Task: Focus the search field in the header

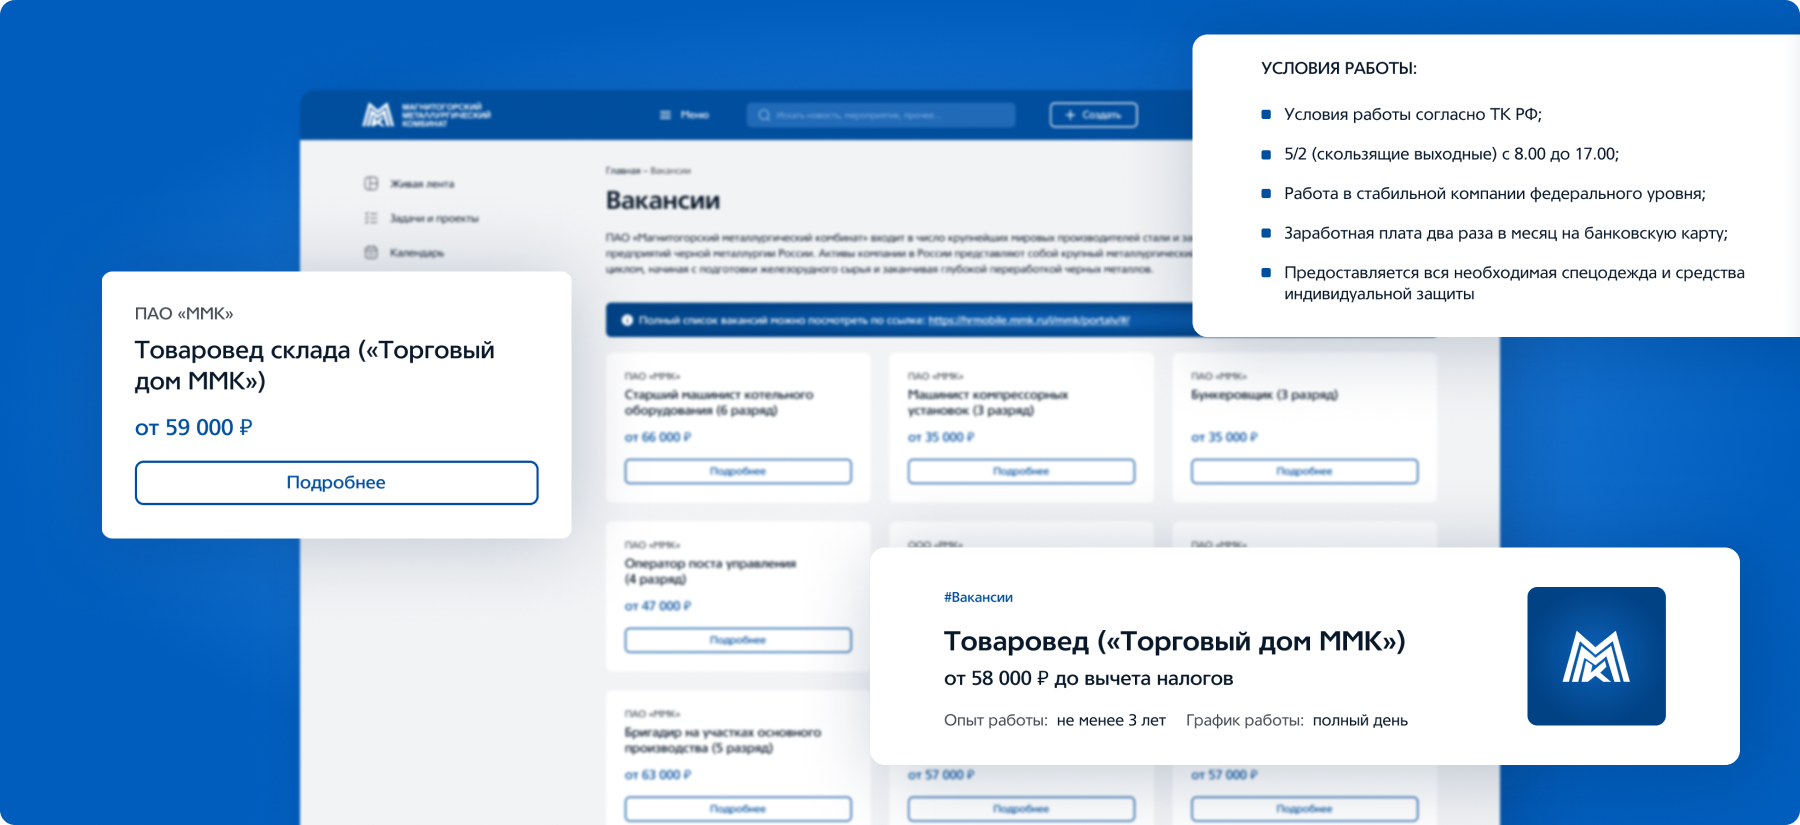Action: tap(881, 115)
